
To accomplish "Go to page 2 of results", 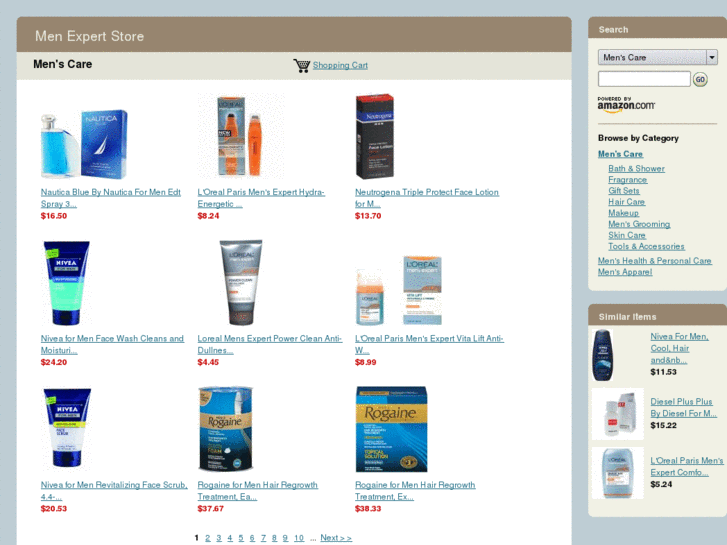I will tap(207, 538).
